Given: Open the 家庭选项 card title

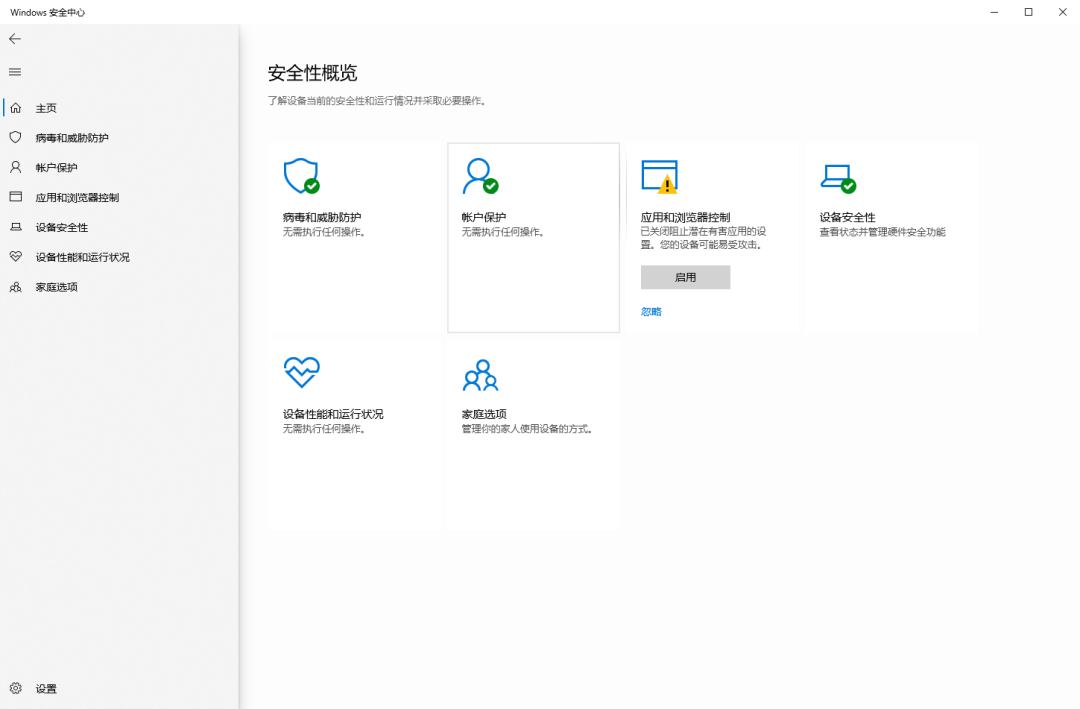Looking at the screenshot, I should tap(484, 414).
